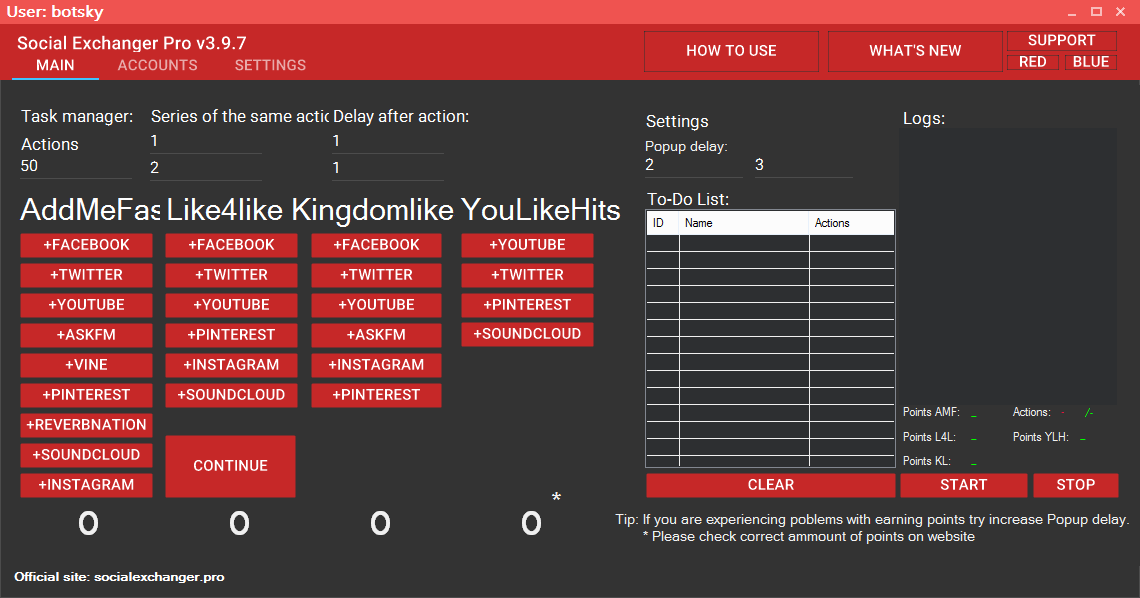This screenshot has height=598, width=1140.
Task: Add AddMeFast +FACEBOOK task
Action: point(87,245)
